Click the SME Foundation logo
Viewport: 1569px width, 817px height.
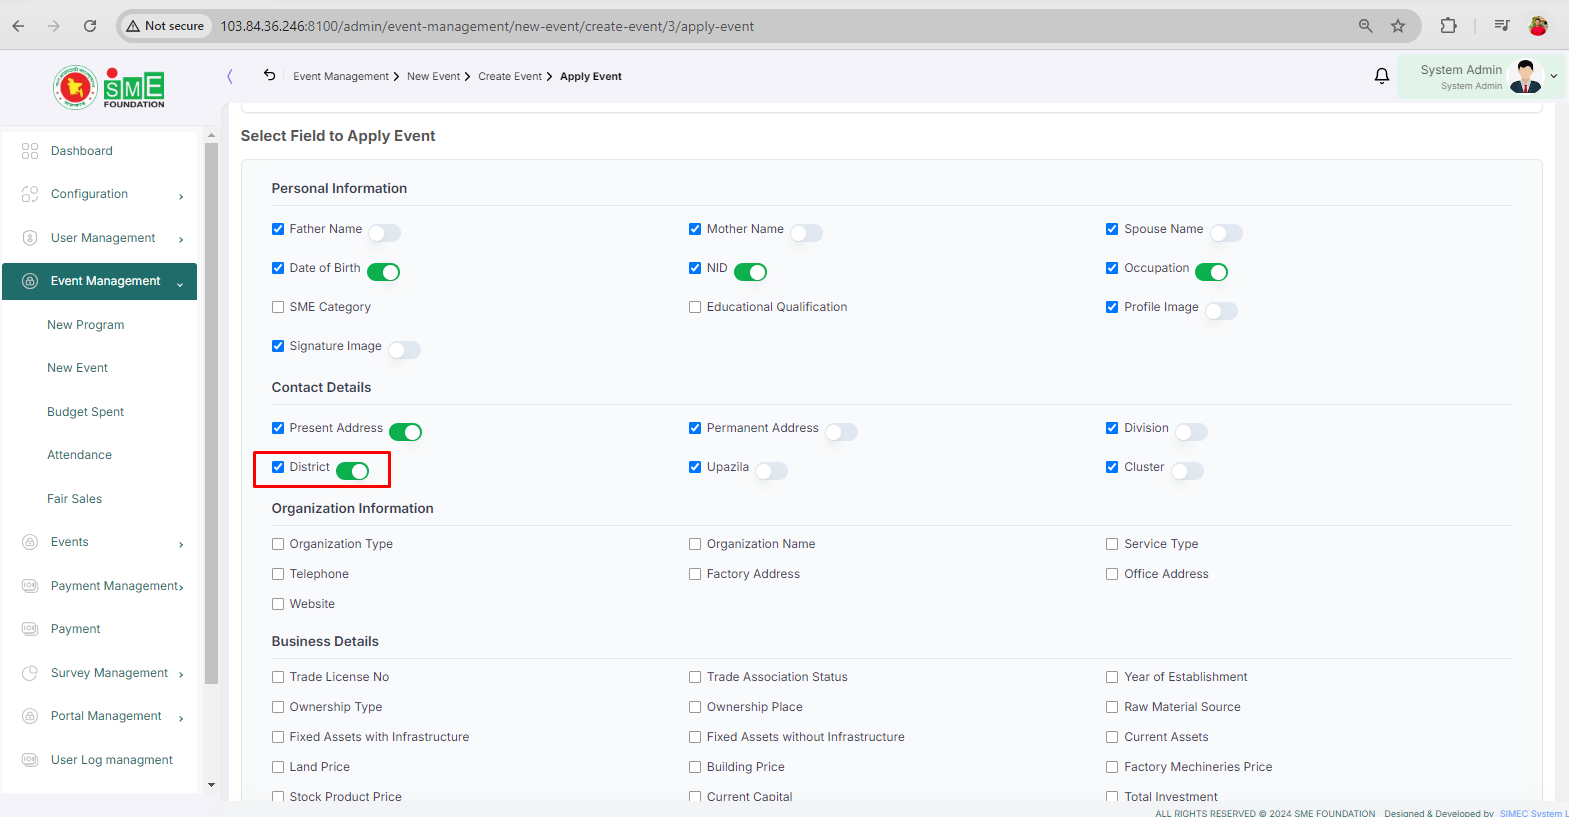coord(109,88)
